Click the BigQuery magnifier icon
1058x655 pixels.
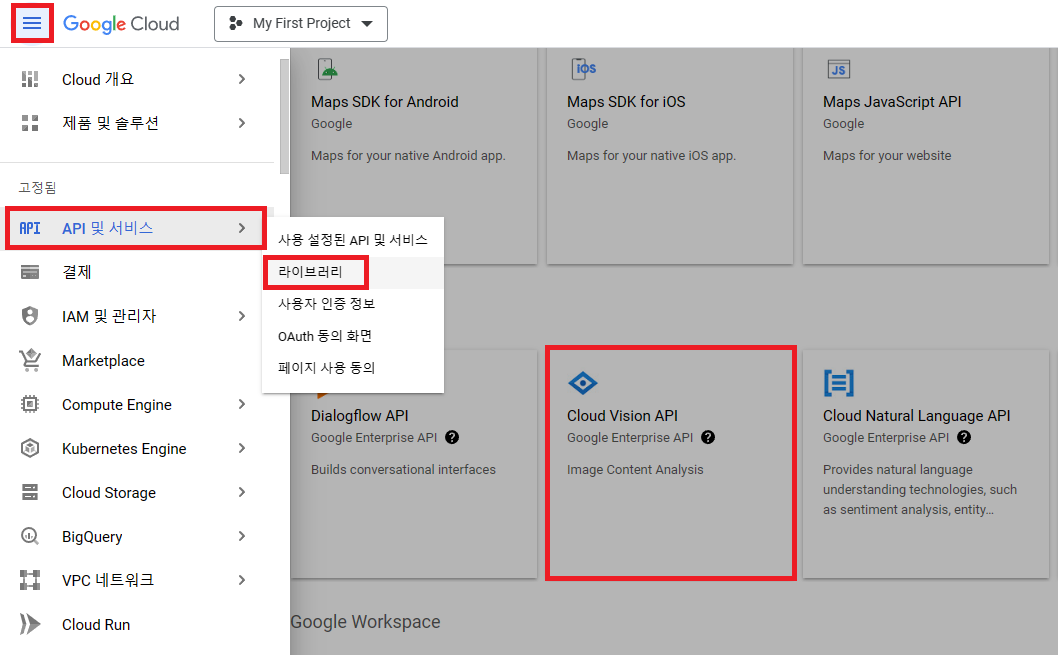[x=30, y=537]
